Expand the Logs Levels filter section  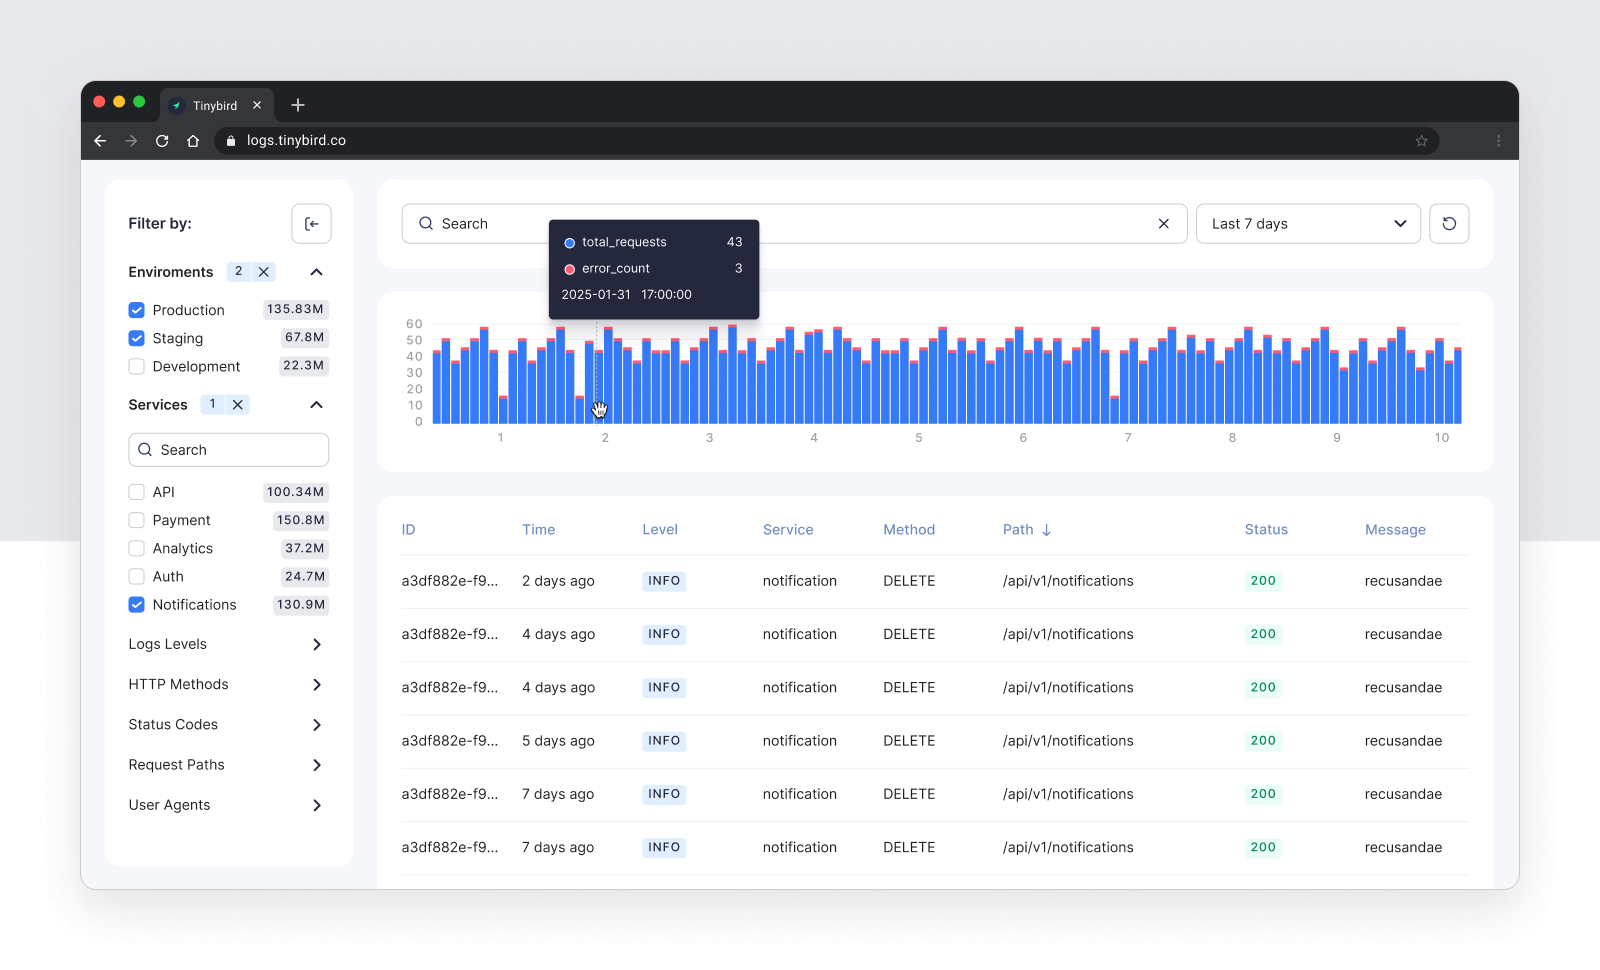[x=316, y=645]
